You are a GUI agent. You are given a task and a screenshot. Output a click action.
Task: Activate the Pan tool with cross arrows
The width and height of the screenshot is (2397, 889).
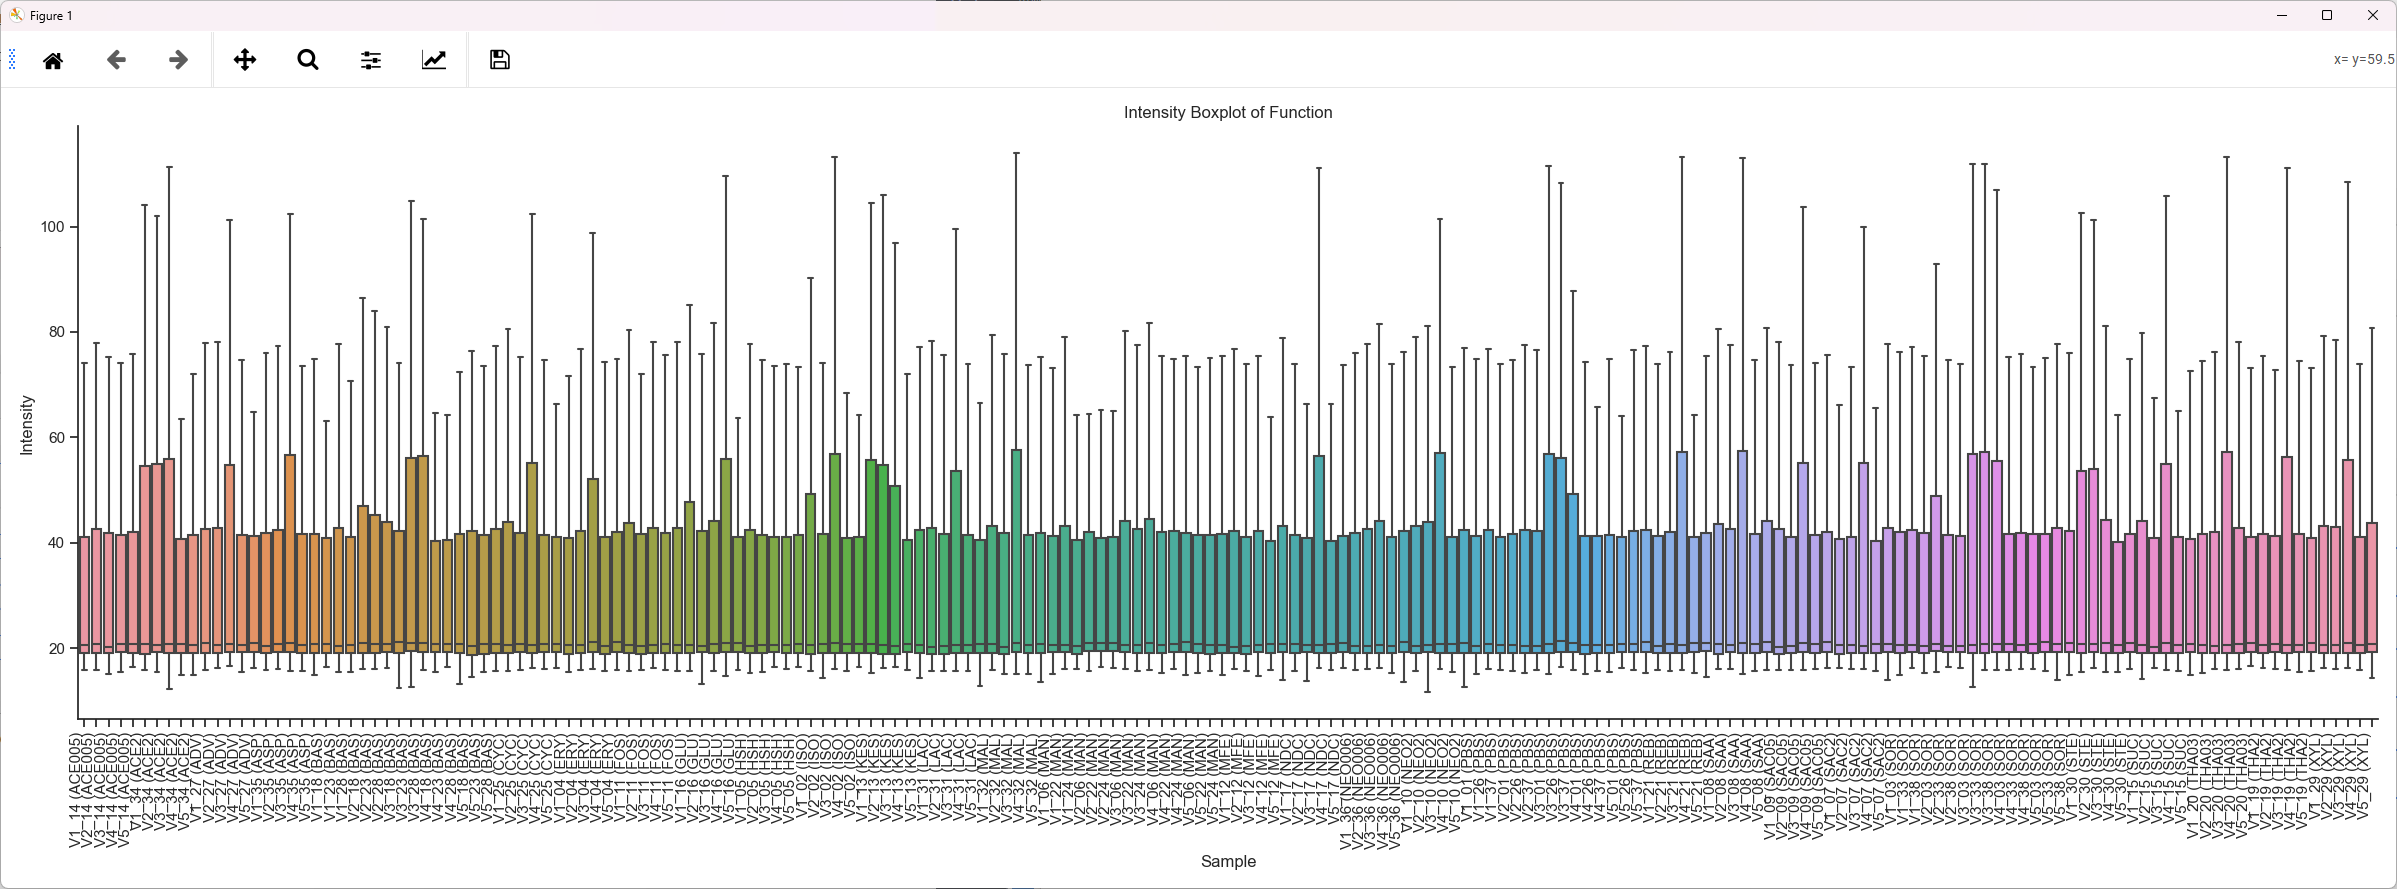click(x=245, y=60)
